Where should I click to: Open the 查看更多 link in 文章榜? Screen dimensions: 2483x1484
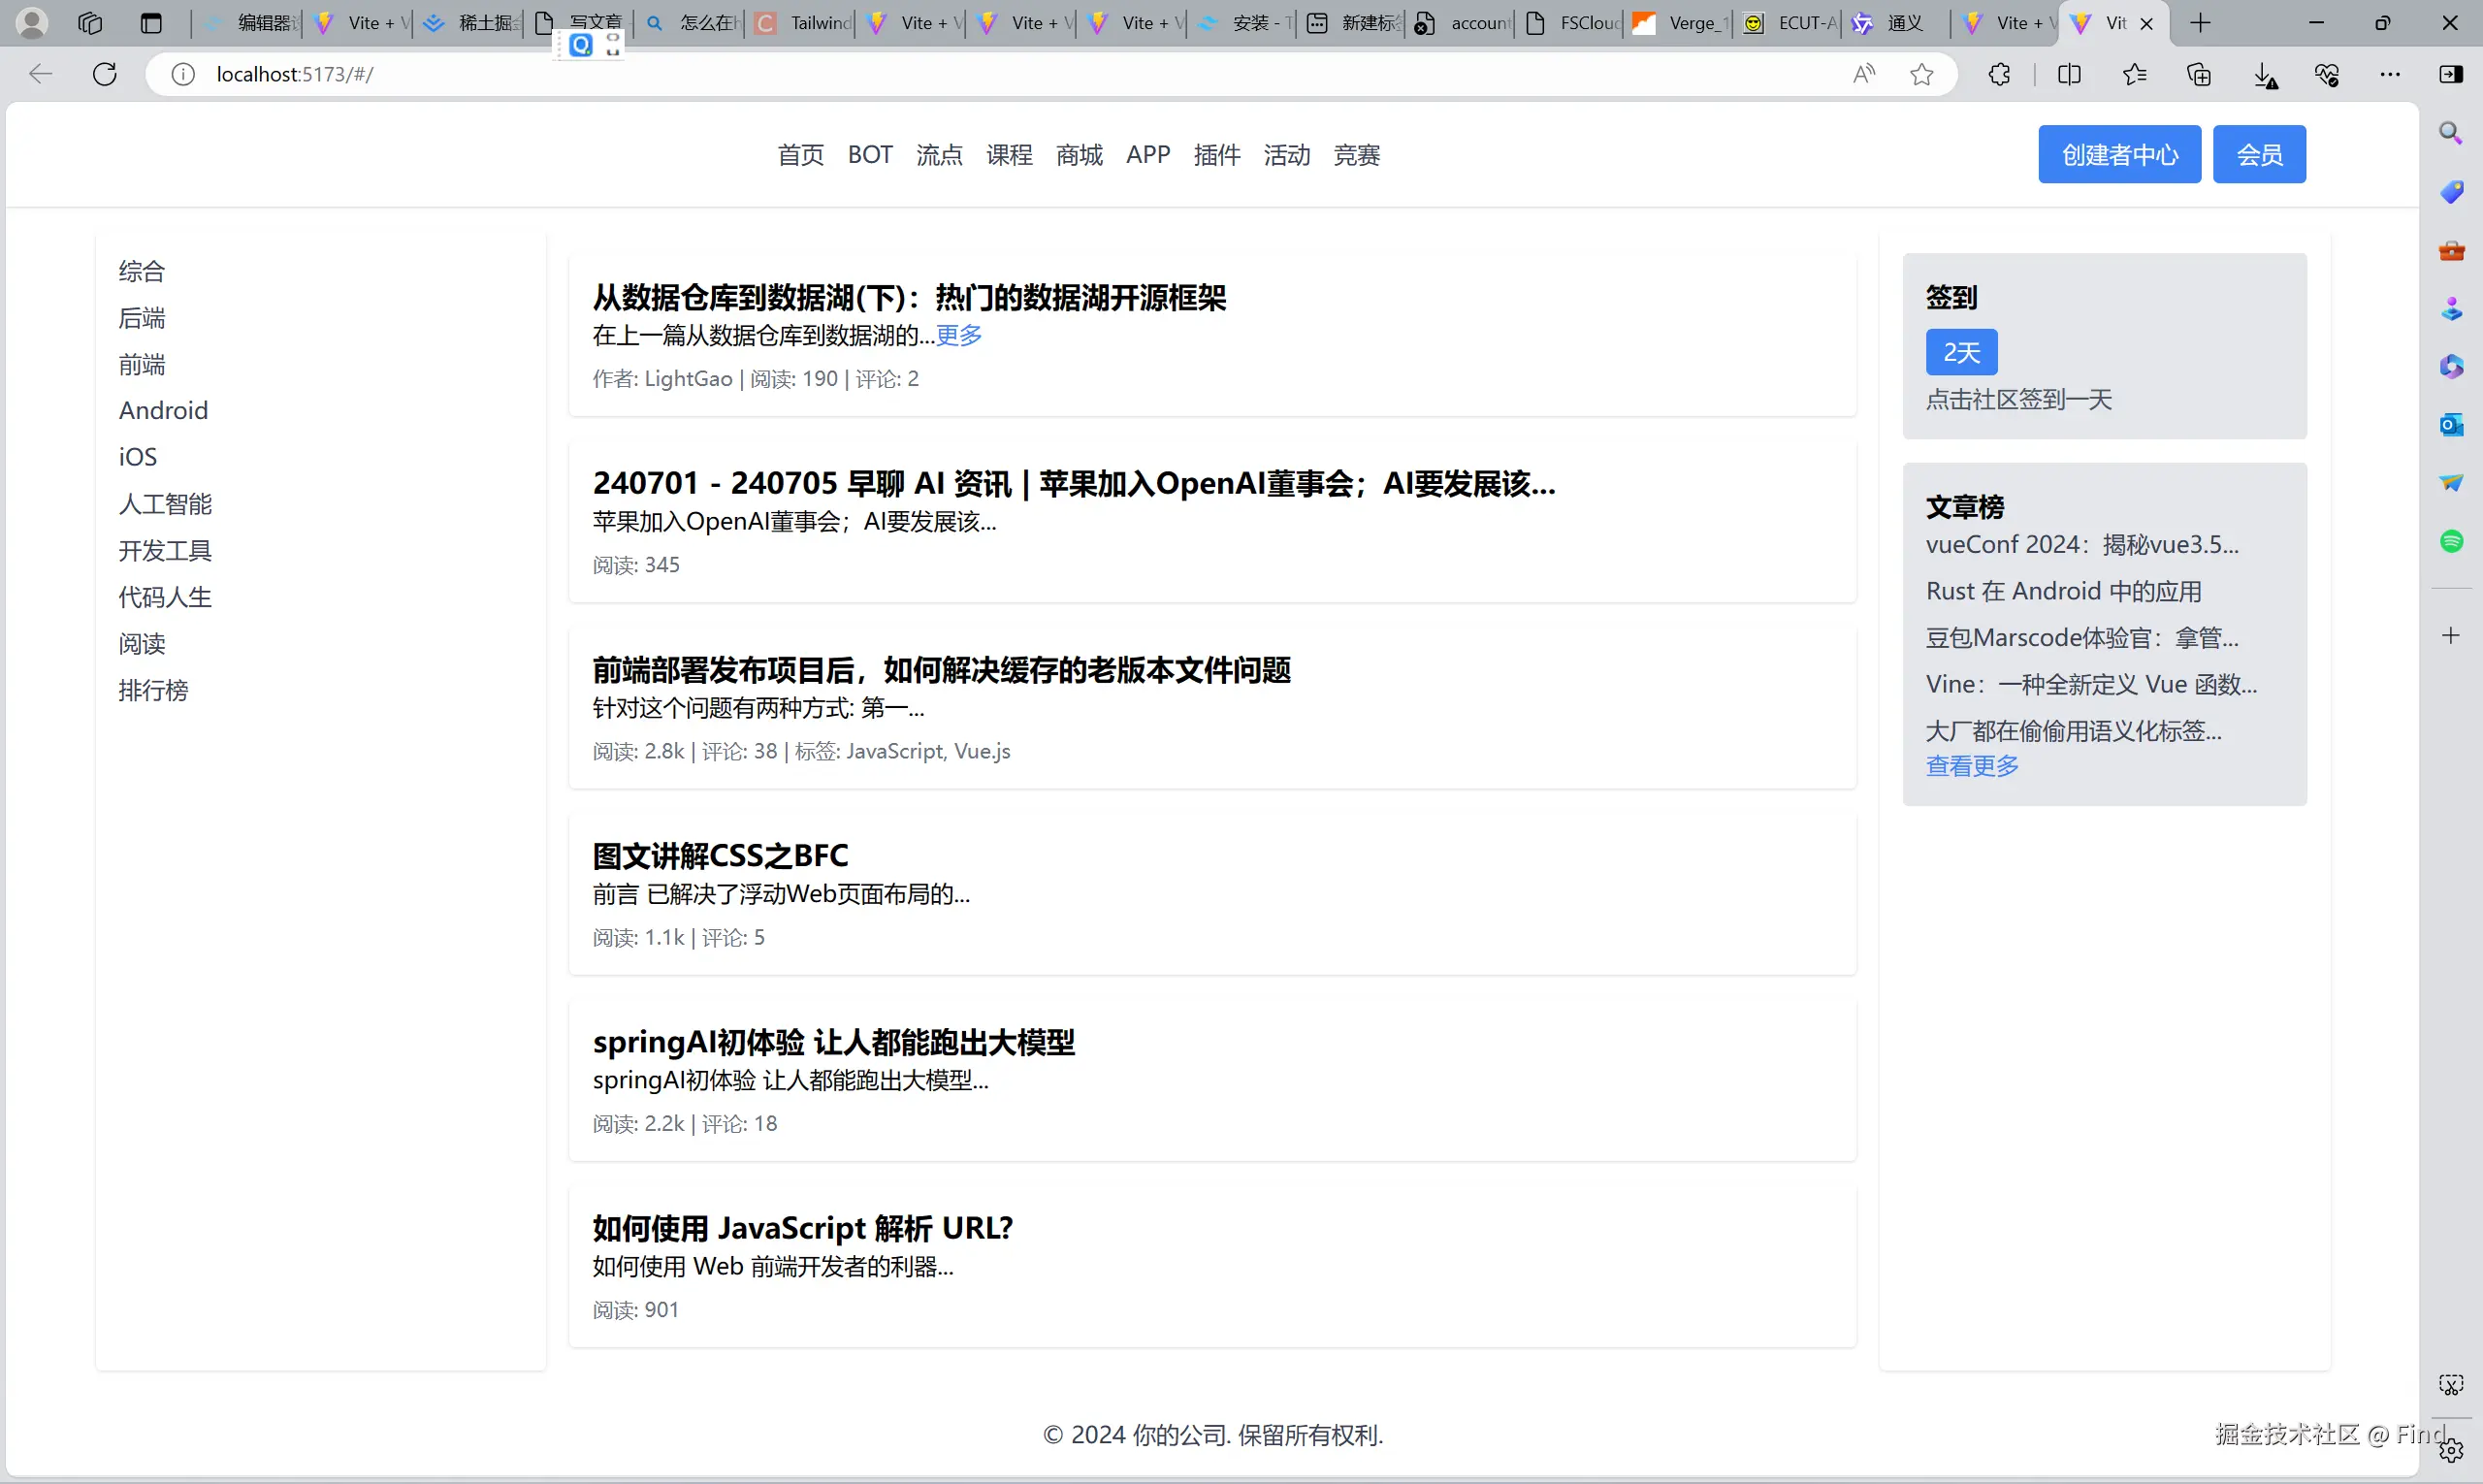1972,766
